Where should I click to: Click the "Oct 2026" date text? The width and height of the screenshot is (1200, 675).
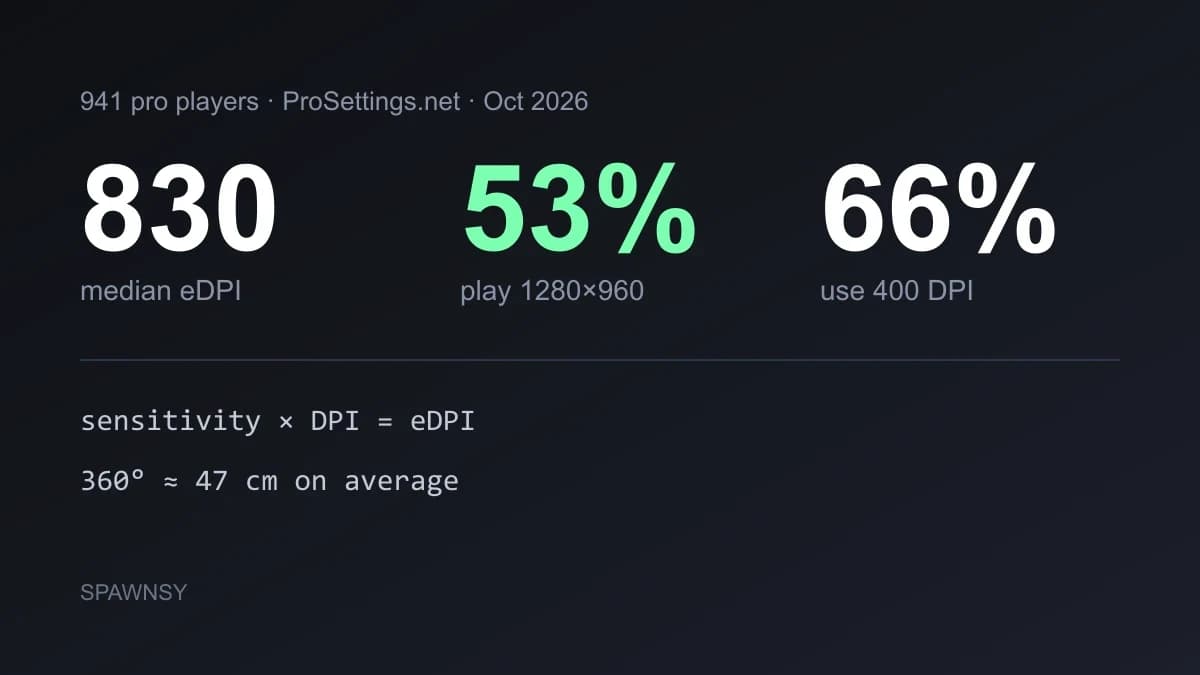(536, 102)
